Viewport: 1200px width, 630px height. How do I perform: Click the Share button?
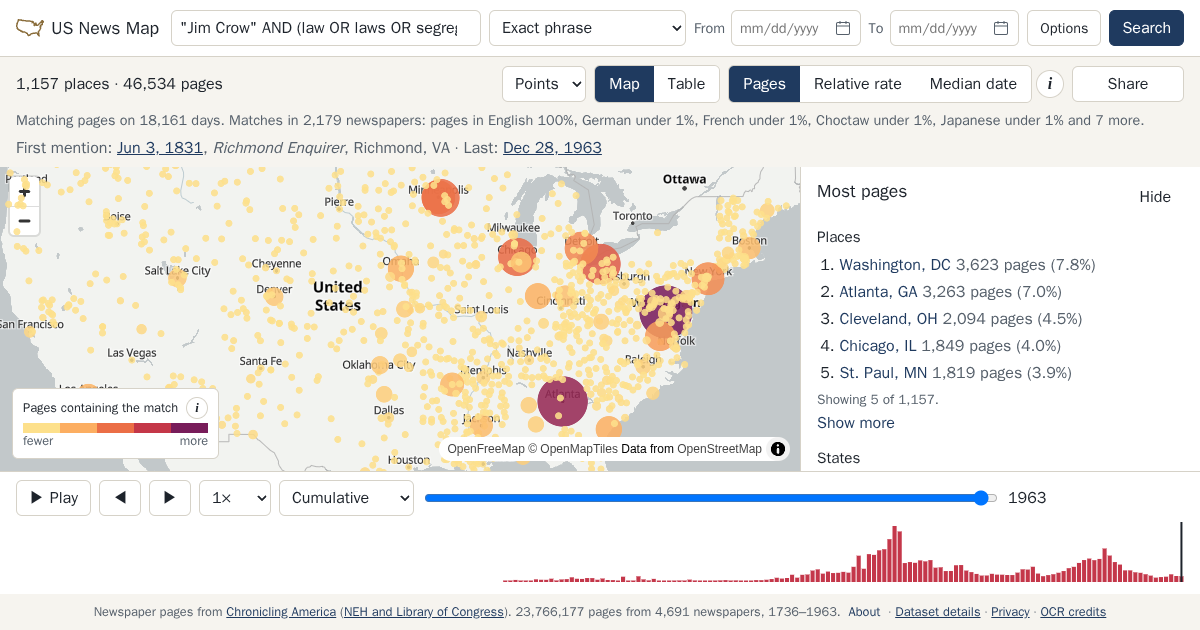click(1128, 84)
